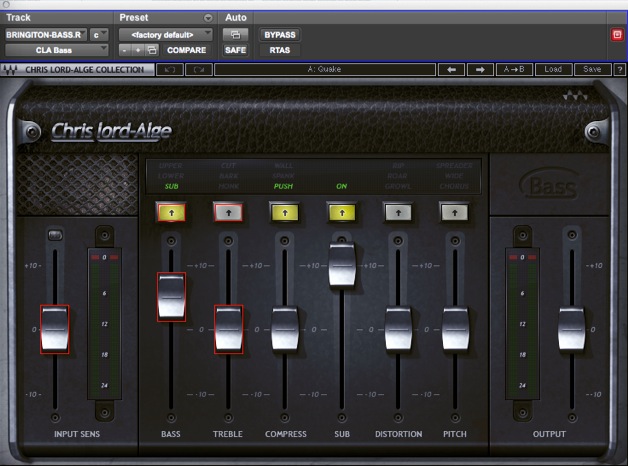Image resolution: width=628 pixels, height=466 pixels.
Task: Click the Auto header label
Action: 236,18
